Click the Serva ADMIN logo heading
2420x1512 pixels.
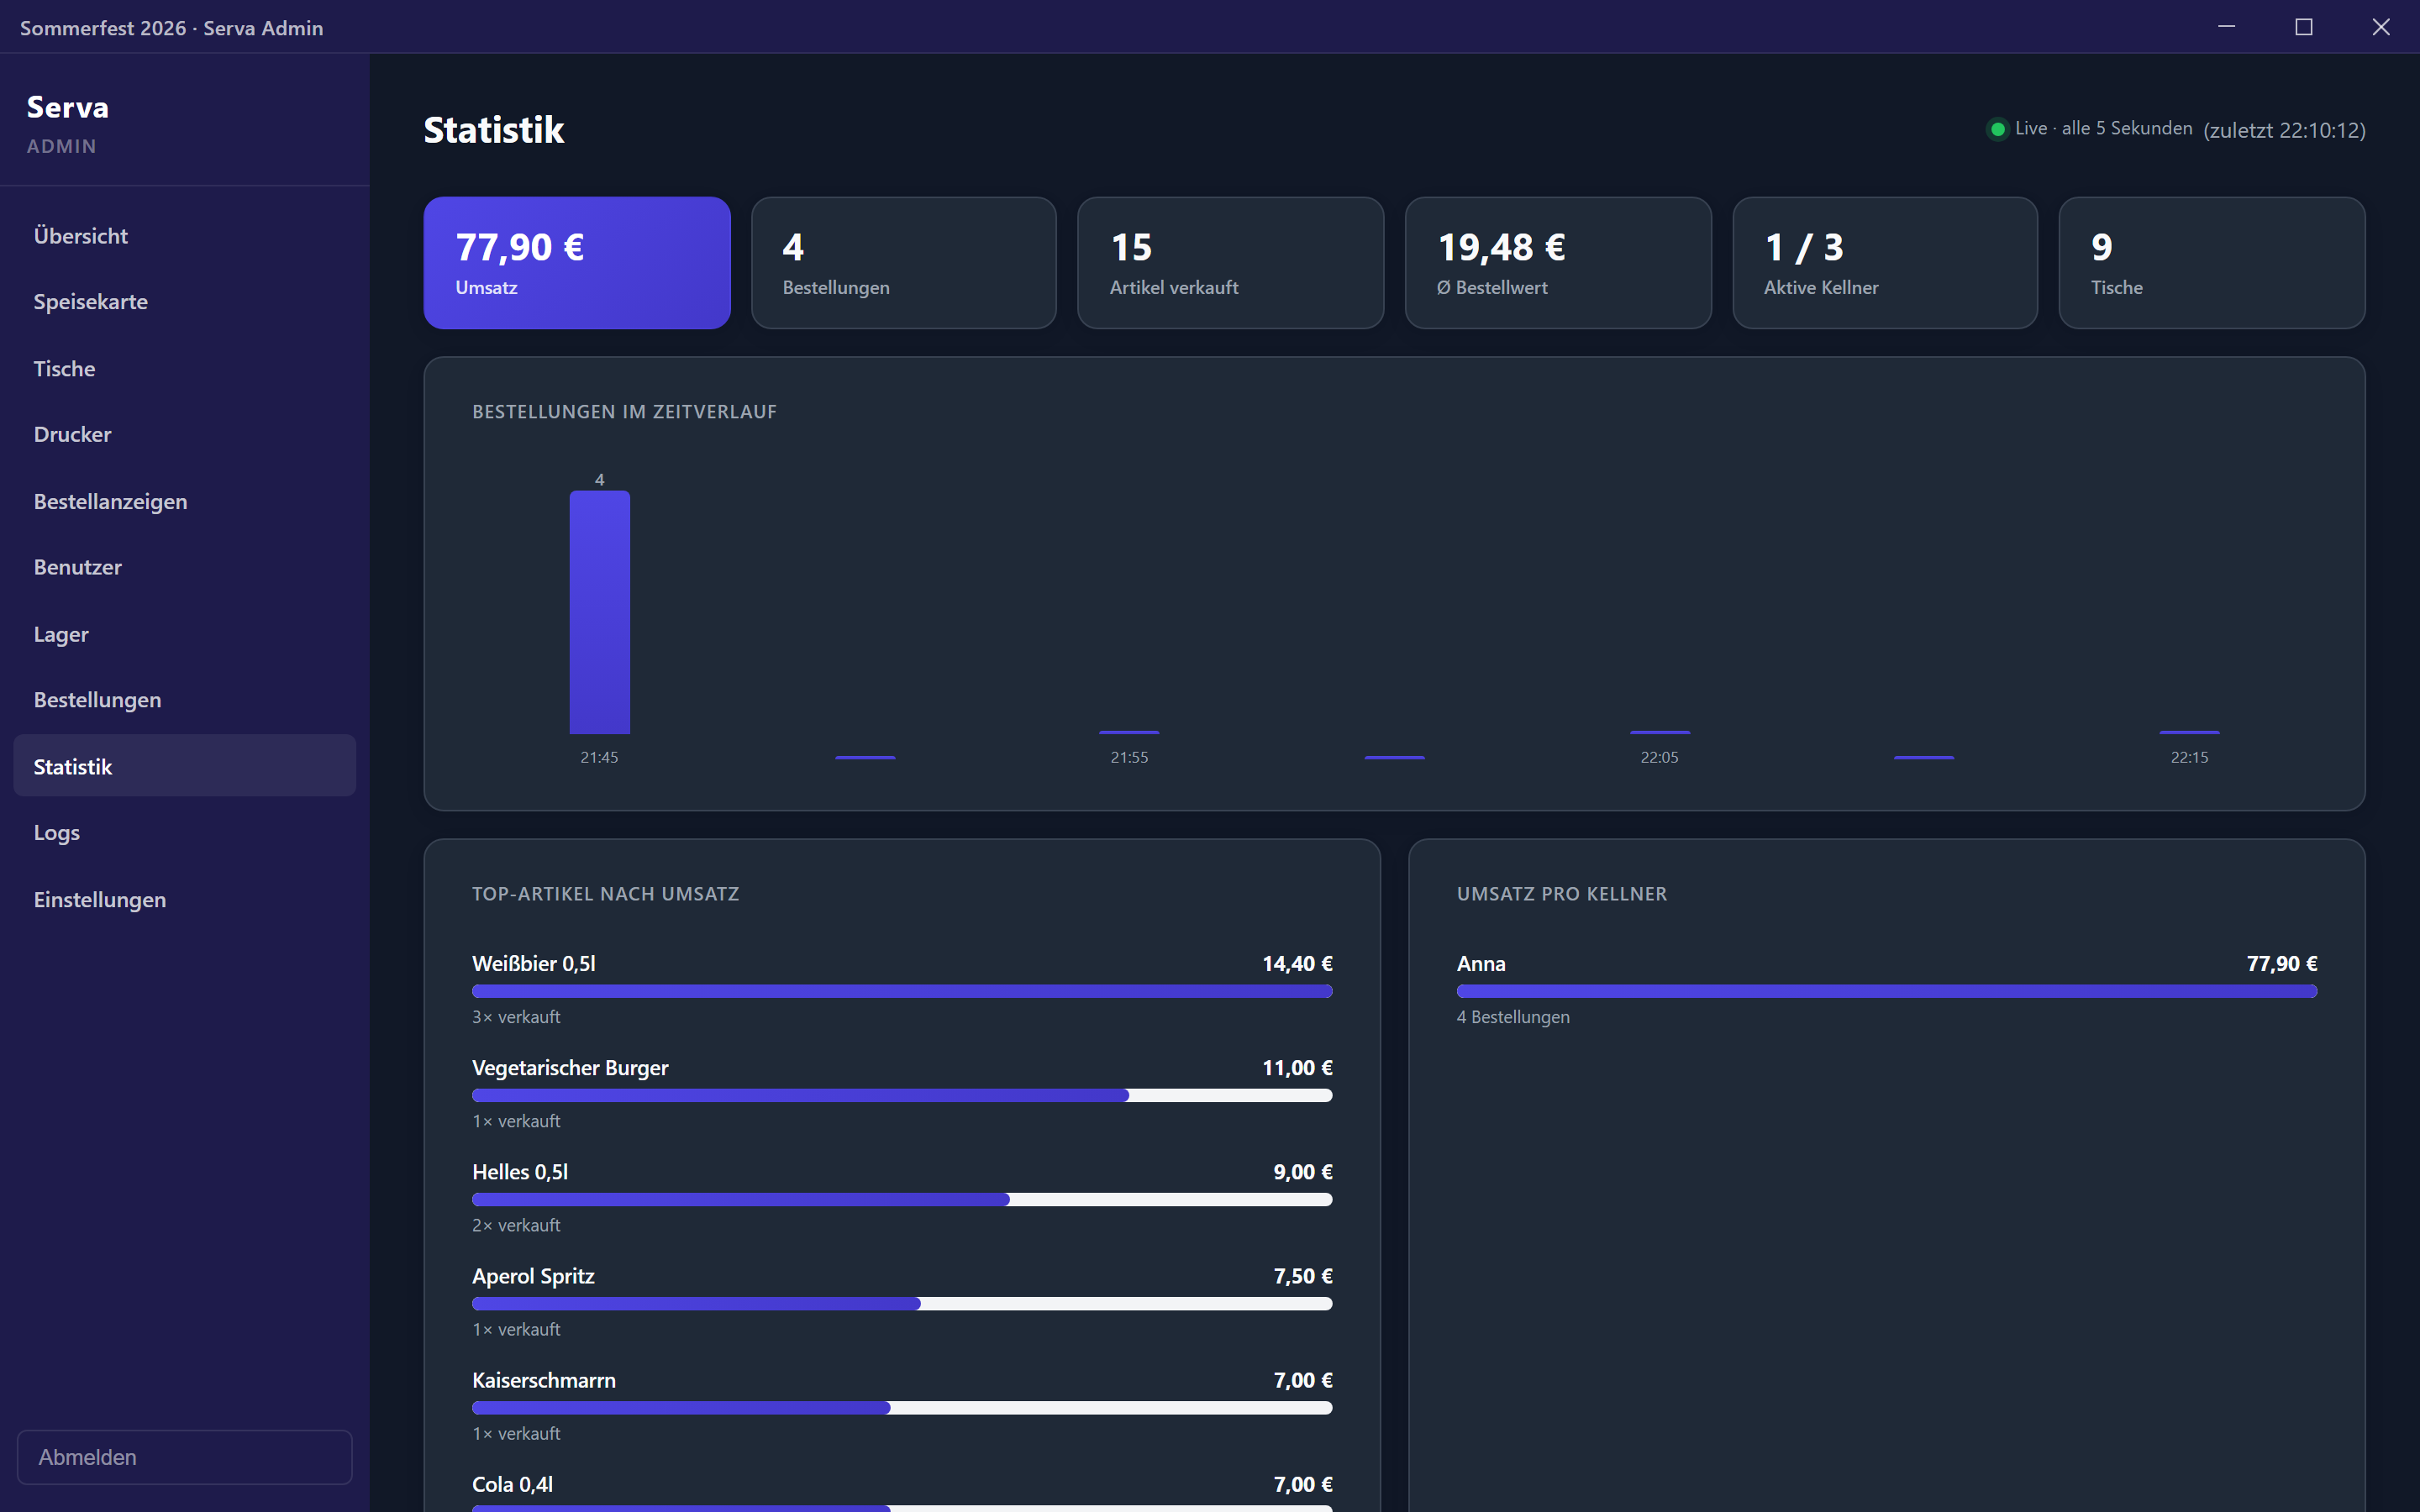coord(67,123)
